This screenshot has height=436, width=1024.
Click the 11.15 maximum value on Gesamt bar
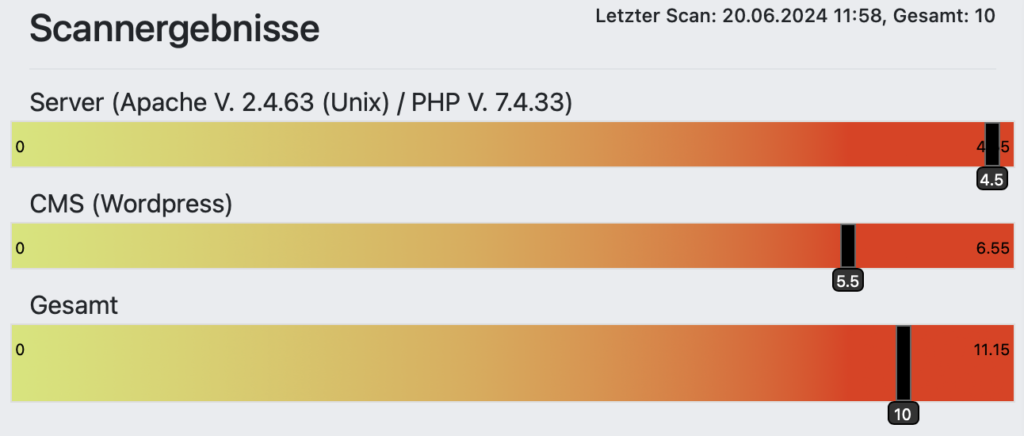(991, 350)
